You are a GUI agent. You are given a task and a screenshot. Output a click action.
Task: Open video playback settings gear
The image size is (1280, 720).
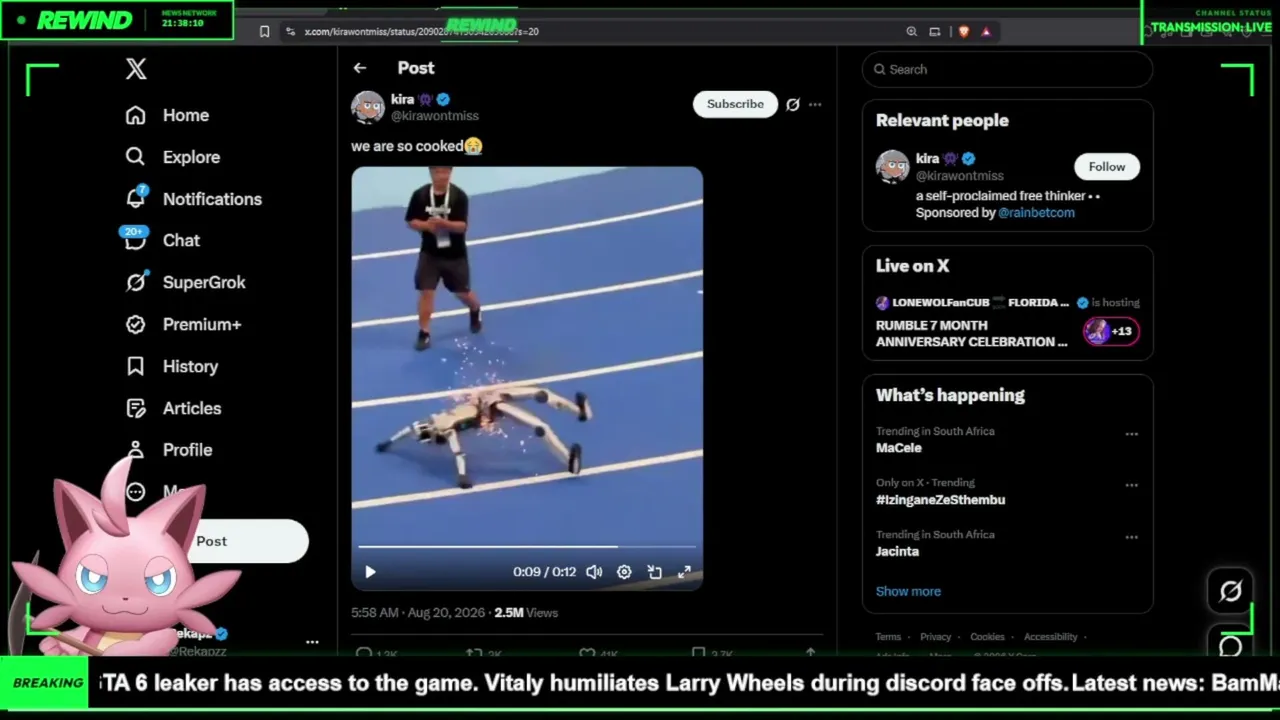(x=624, y=572)
